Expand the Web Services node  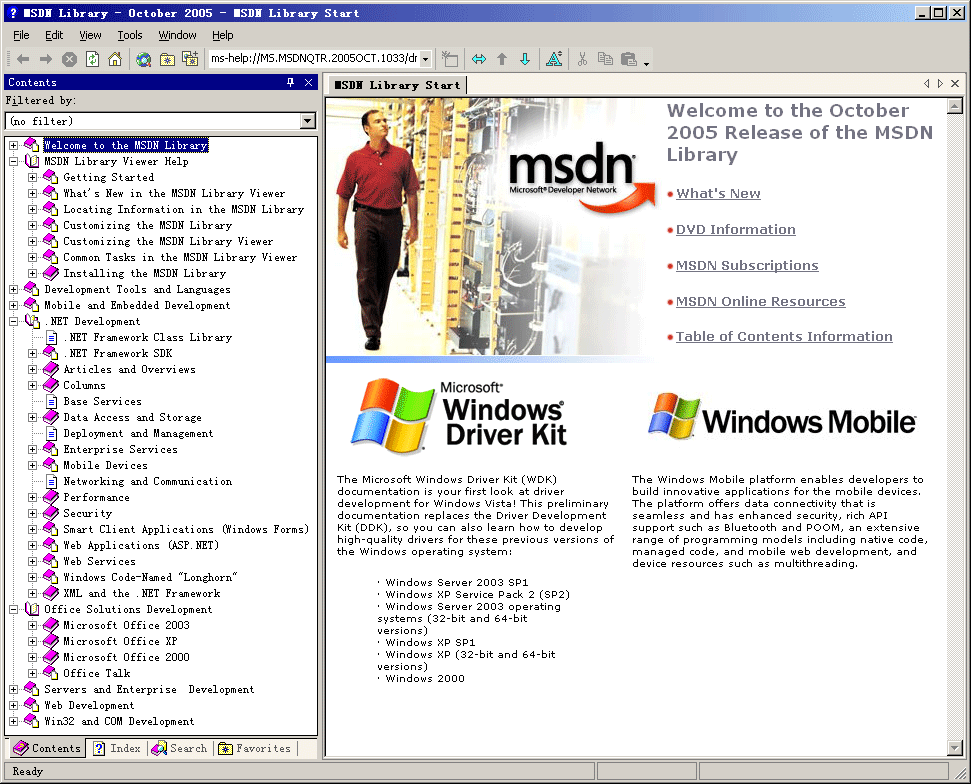point(32,562)
